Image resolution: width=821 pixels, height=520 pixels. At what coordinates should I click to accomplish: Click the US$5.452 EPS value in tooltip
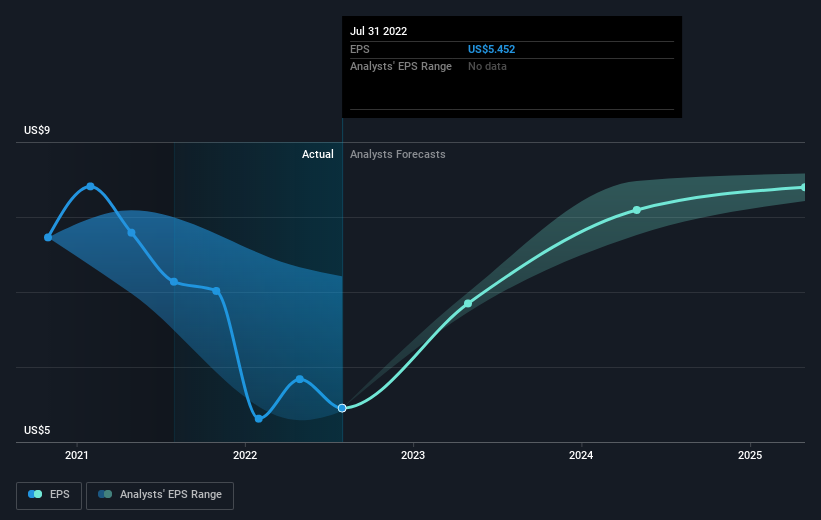click(x=491, y=49)
